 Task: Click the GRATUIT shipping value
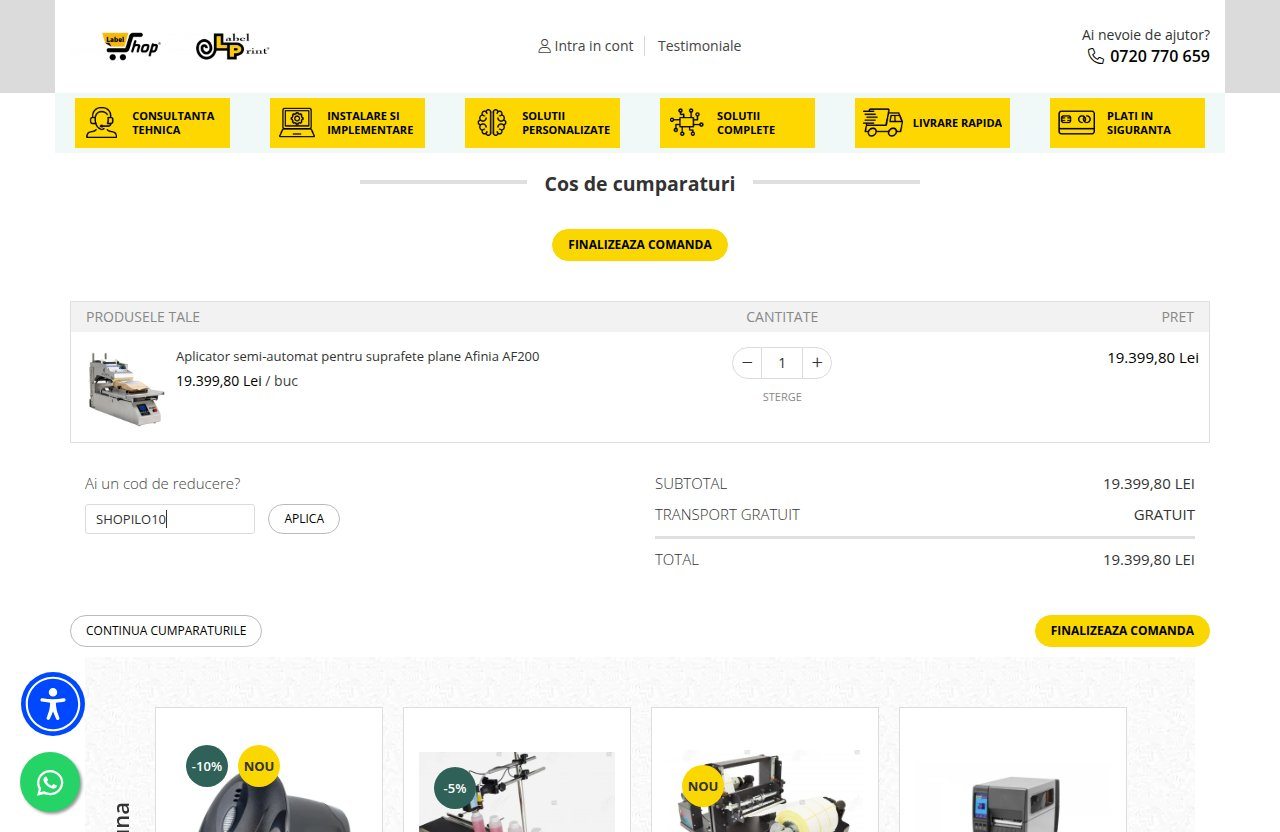[x=1164, y=515]
